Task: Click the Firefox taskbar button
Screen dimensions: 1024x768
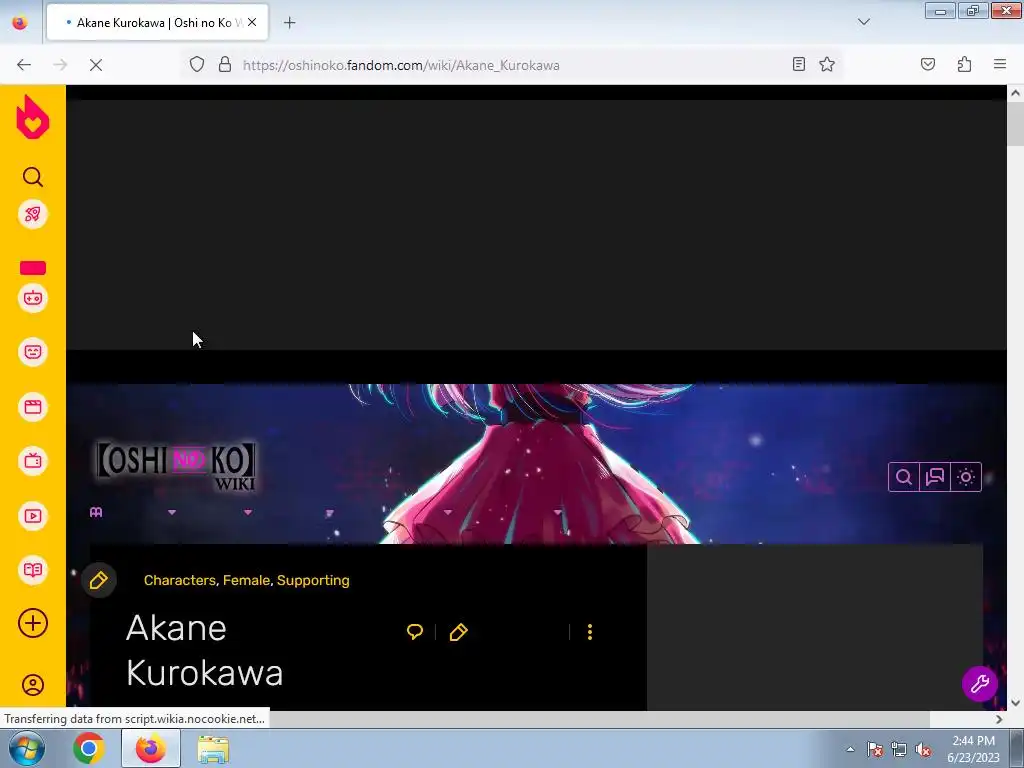Action: [x=151, y=748]
